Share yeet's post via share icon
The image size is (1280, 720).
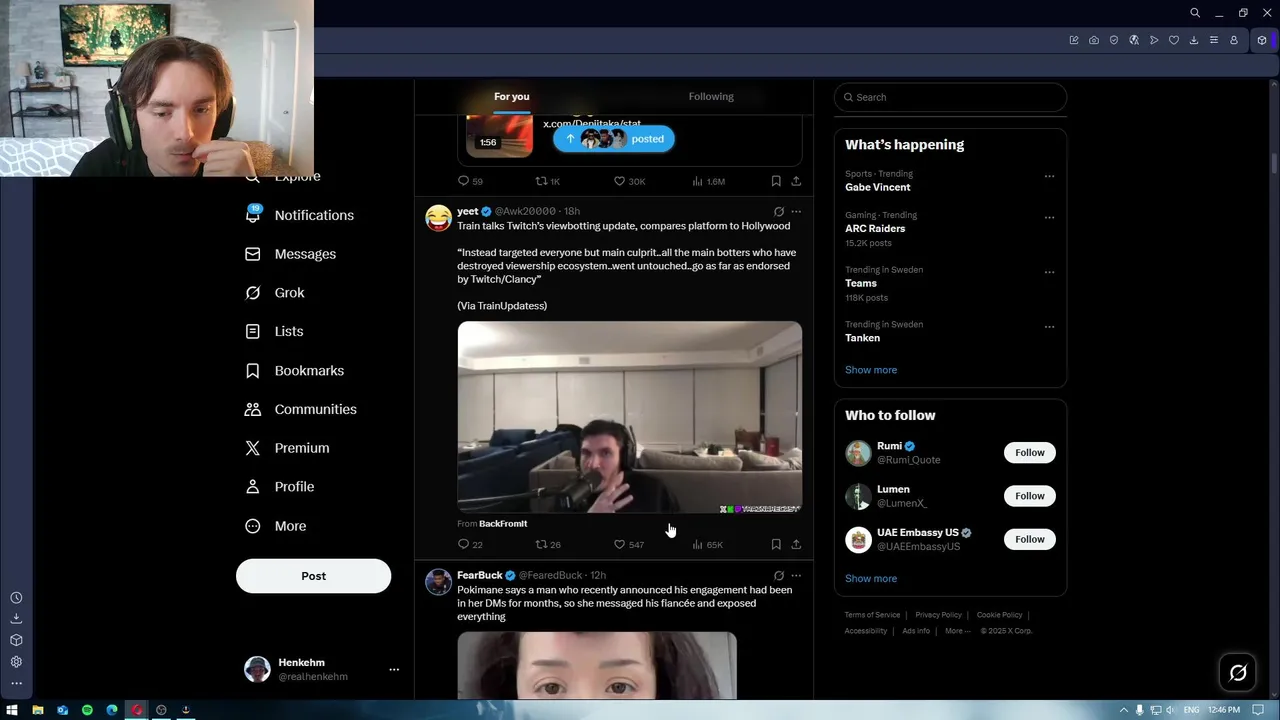pyautogui.click(x=796, y=545)
